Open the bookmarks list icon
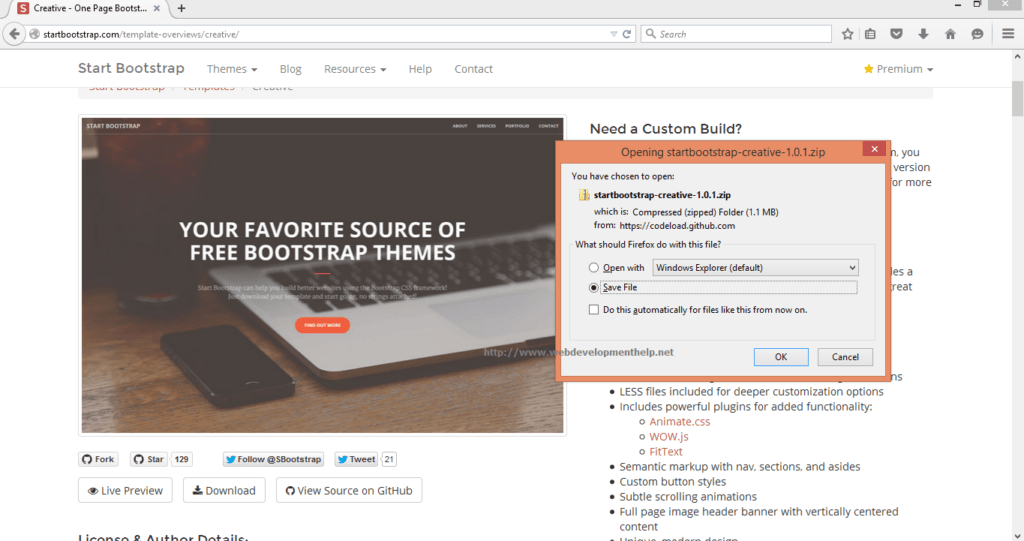This screenshot has height=541, width=1024. coord(871,34)
